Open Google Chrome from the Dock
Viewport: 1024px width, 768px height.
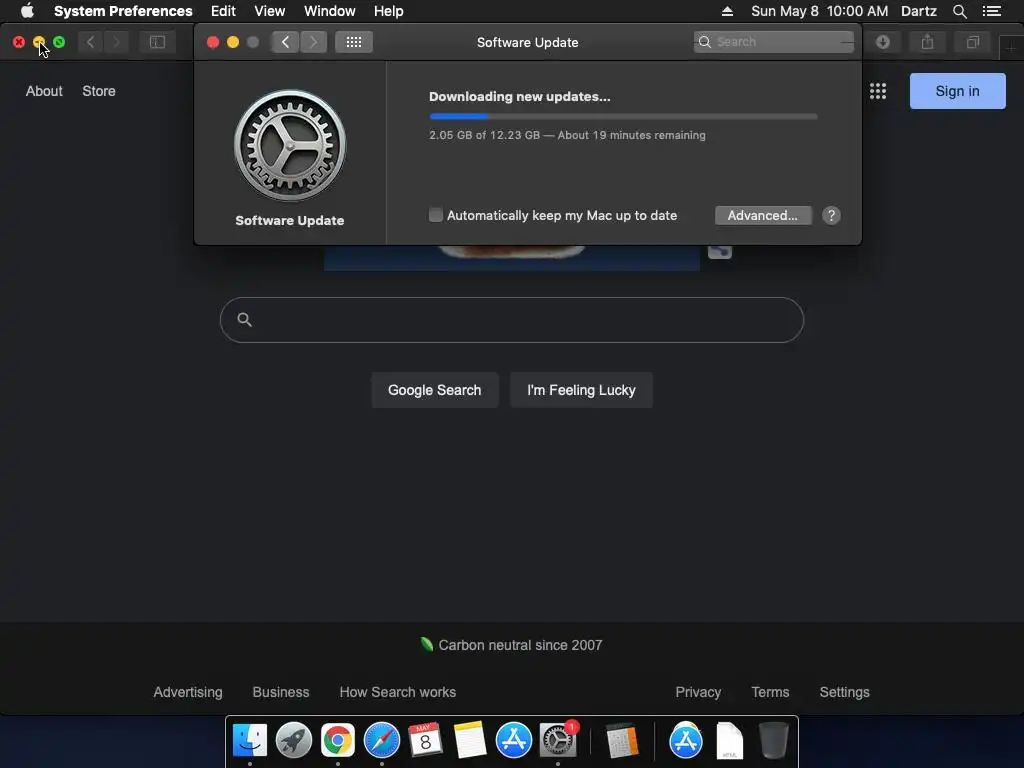[x=338, y=741]
